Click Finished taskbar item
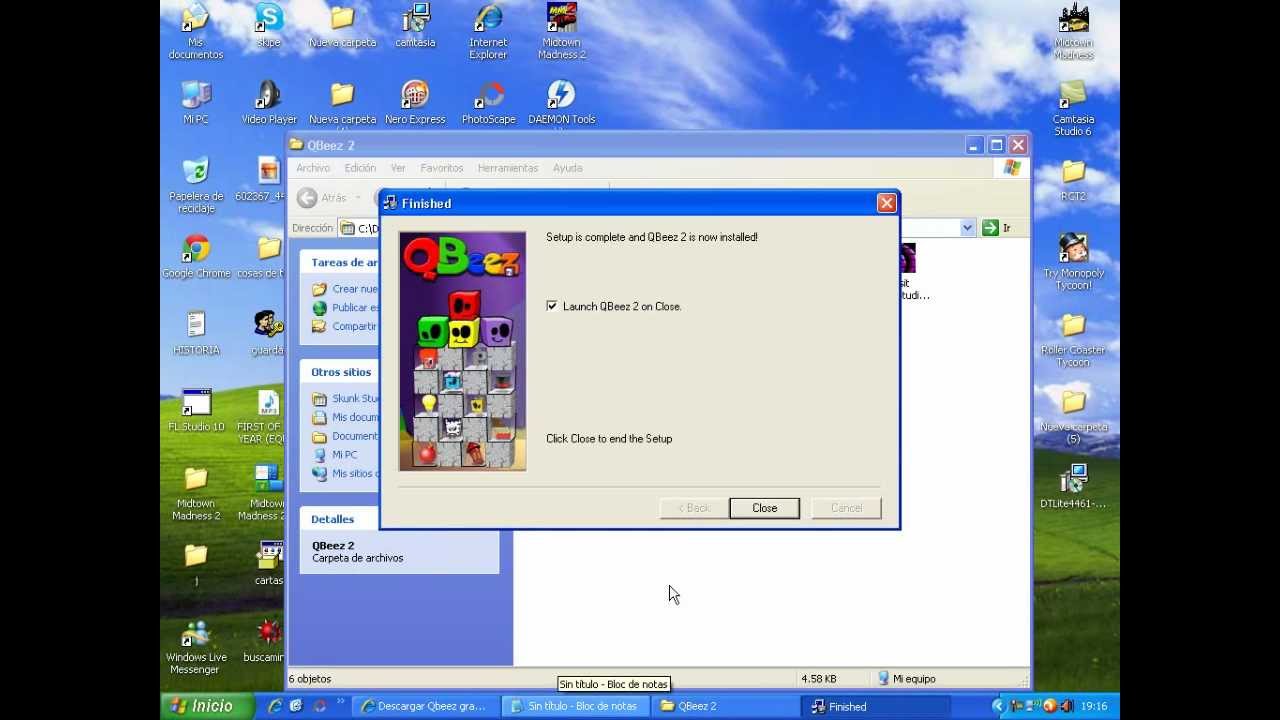1280x720 pixels. pos(875,706)
